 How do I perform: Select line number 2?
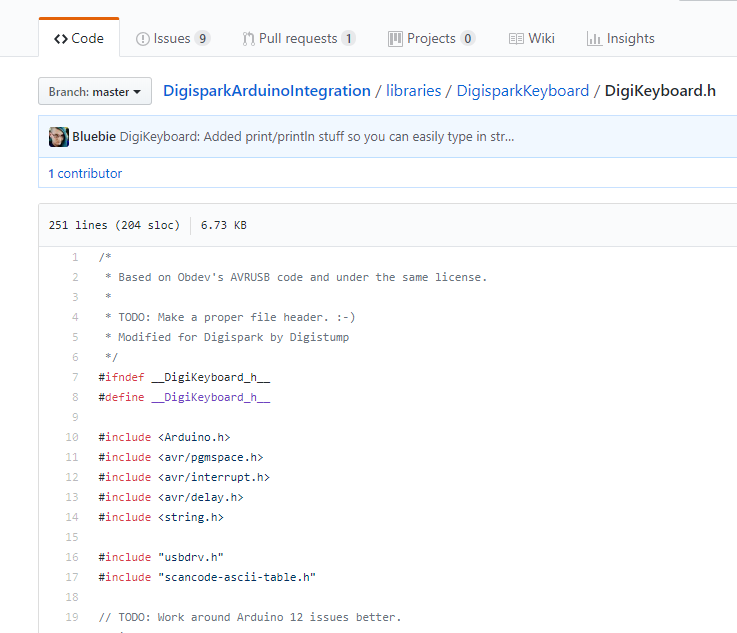pos(75,277)
